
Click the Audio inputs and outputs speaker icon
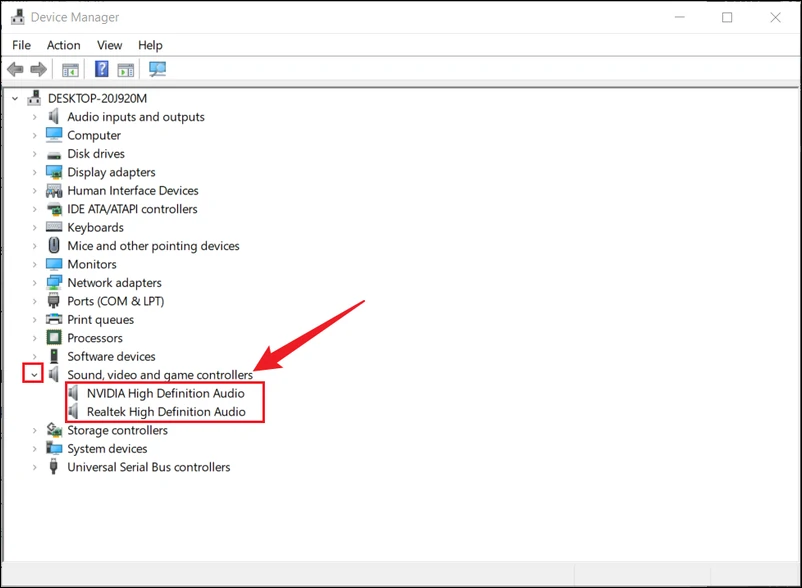point(54,117)
